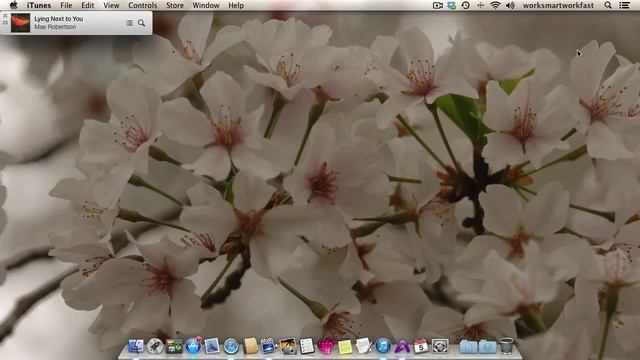Open Reminders checklist in the Dock
The width and height of the screenshot is (640, 360).
point(307,346)
